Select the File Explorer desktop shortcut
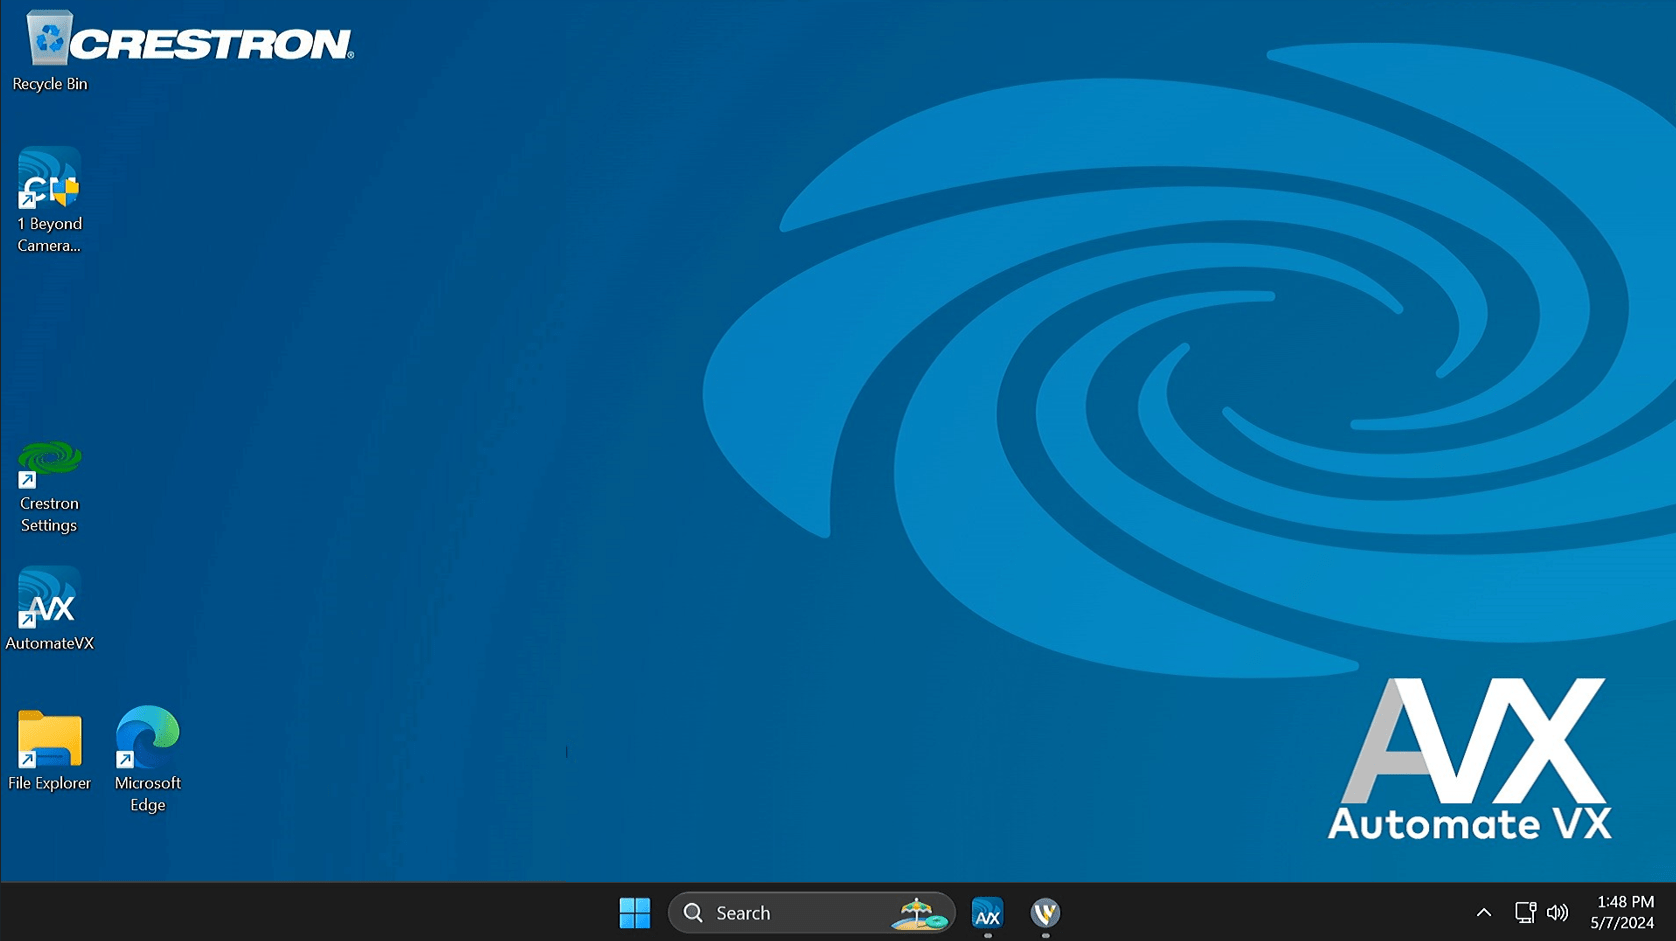 pos(49,749)
